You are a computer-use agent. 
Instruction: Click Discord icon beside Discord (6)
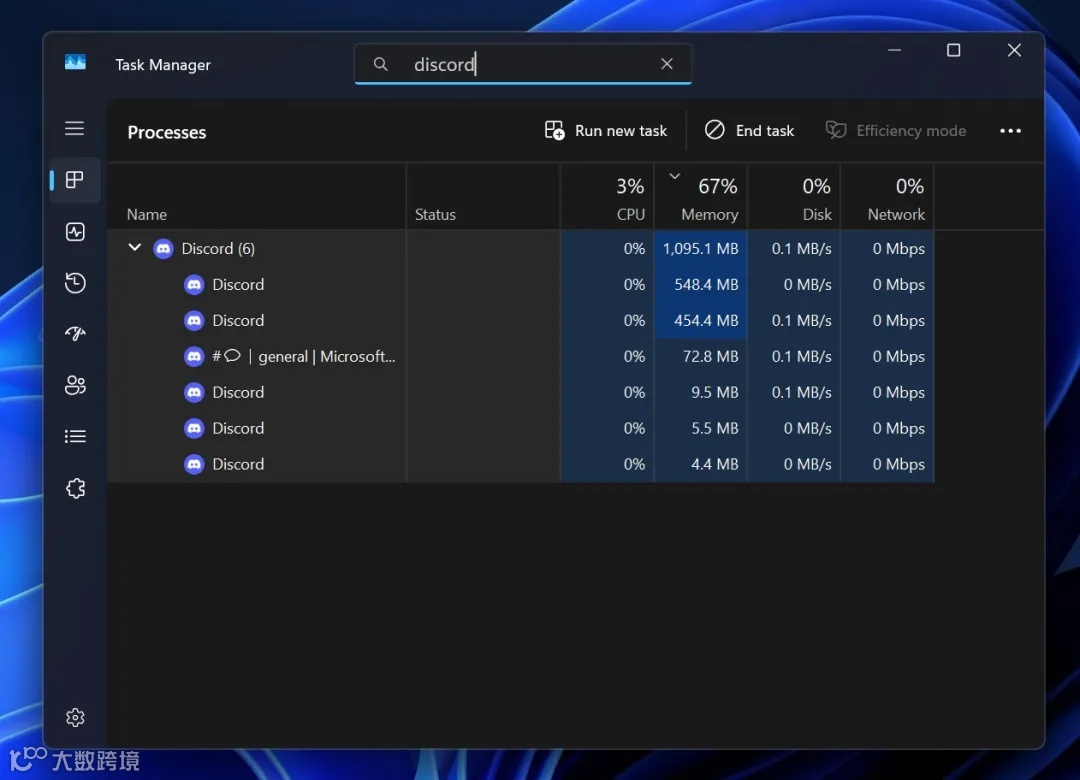coord(163,248)
